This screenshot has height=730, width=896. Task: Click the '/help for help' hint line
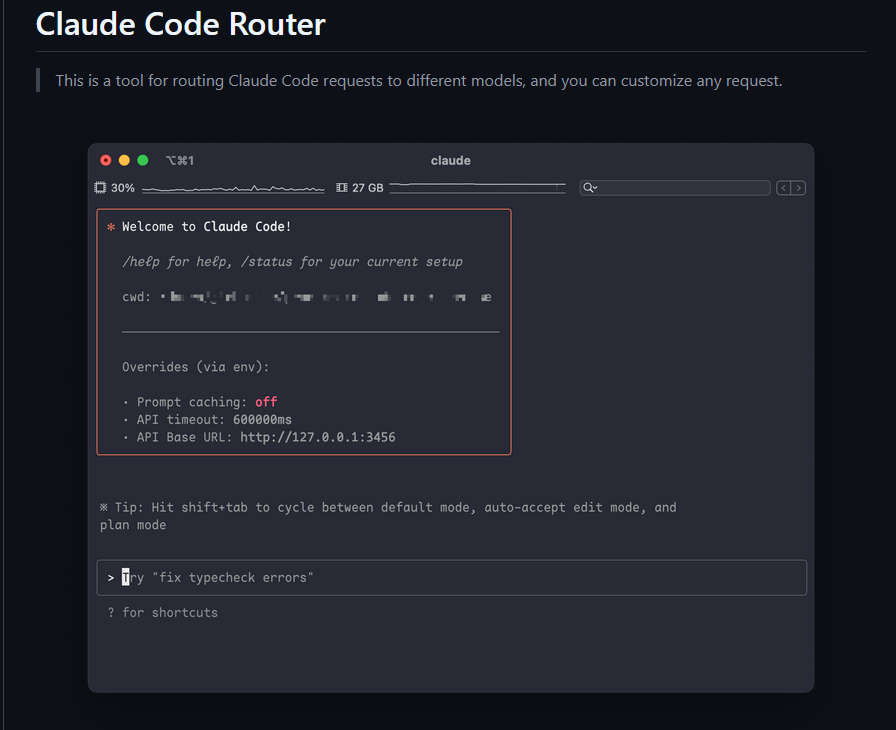pos(292,262)
